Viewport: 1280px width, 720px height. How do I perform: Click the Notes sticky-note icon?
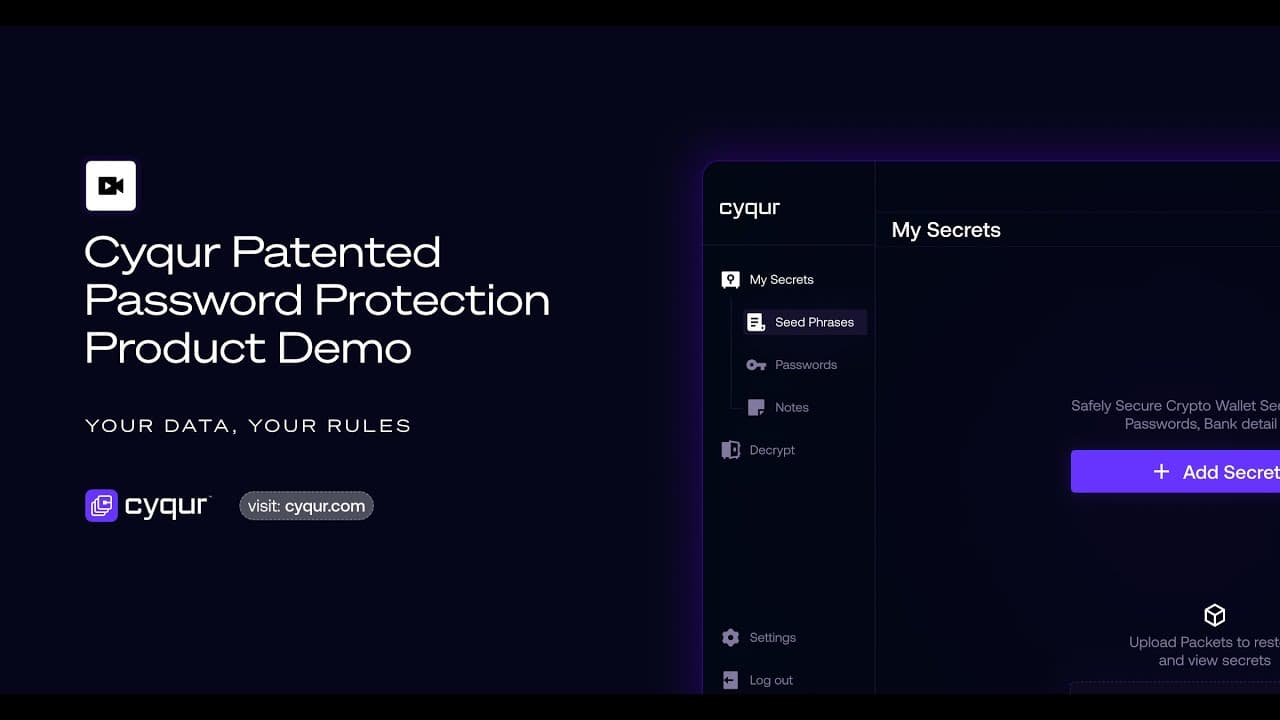tap(756, 407)
